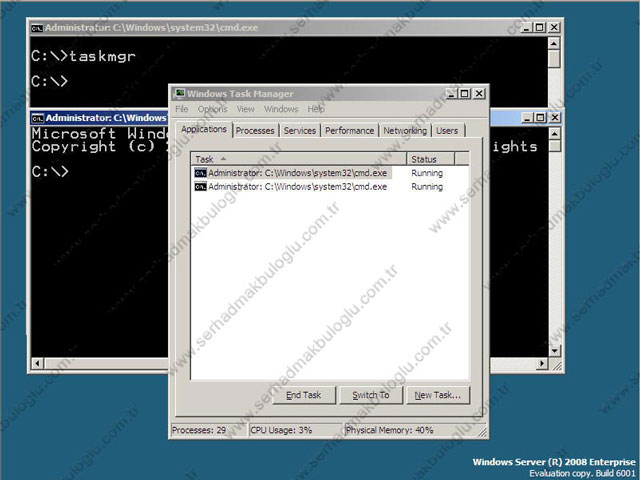
Task: Switch to the Users tab
Action: pyautogui.click(x=447, y=131)
